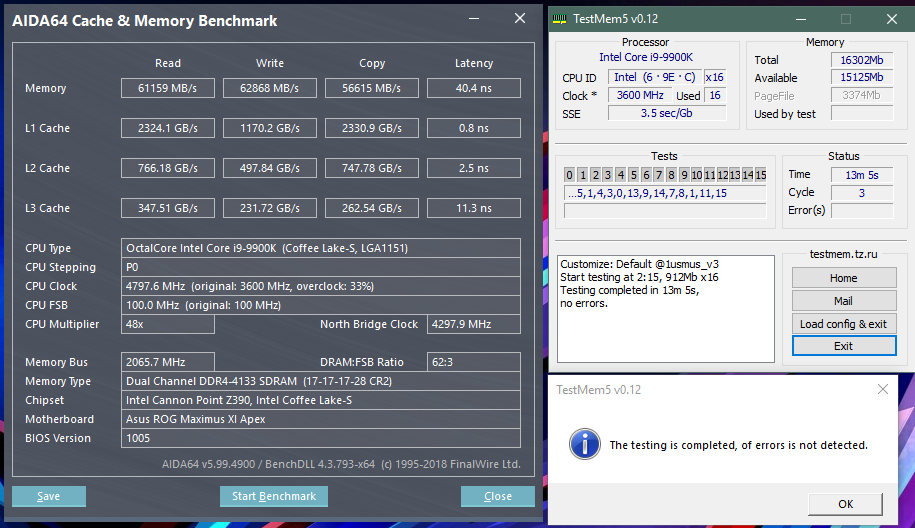Click the x16 thread count field
Screen dimensions: 915x528
[x=715, y=77]
